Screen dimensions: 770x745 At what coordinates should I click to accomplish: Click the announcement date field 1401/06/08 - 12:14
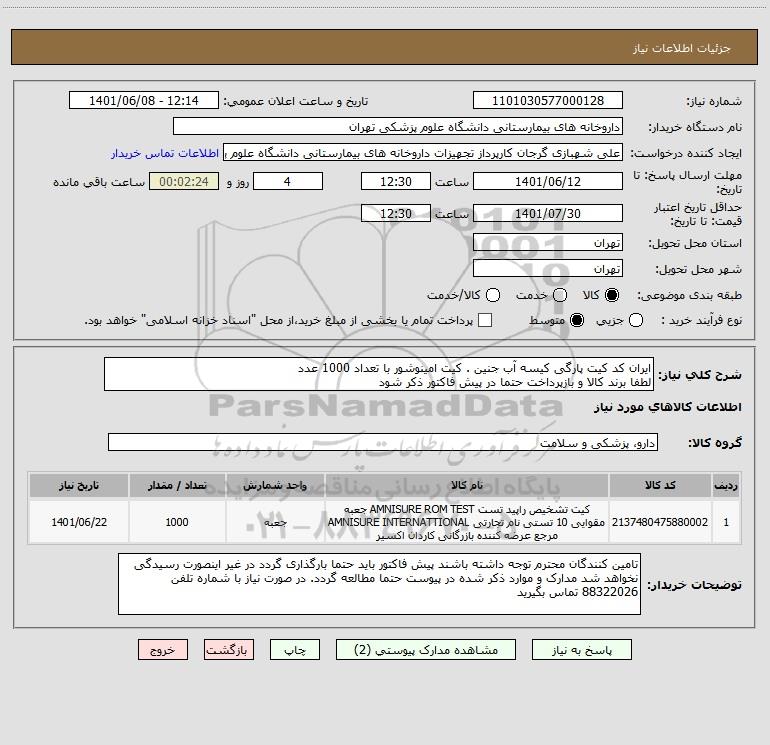click(143, 101)
